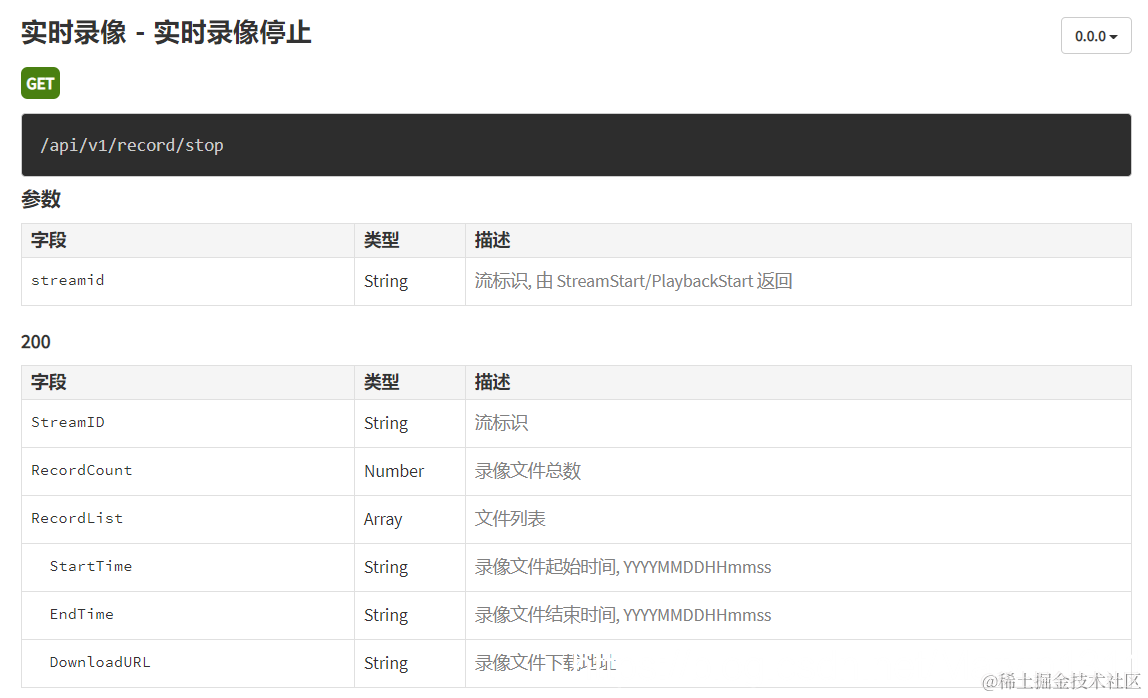The image size is (1148, 698).
Task: Click the 实时录像 - 实时录像停止 heading
Action: [166, 32]
